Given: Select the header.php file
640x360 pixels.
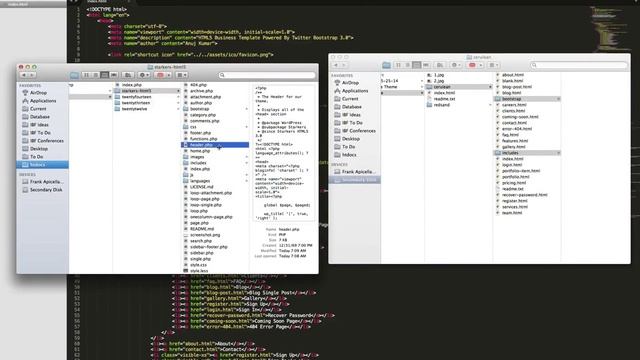Looking at the screenshot, I should [215, 145].
